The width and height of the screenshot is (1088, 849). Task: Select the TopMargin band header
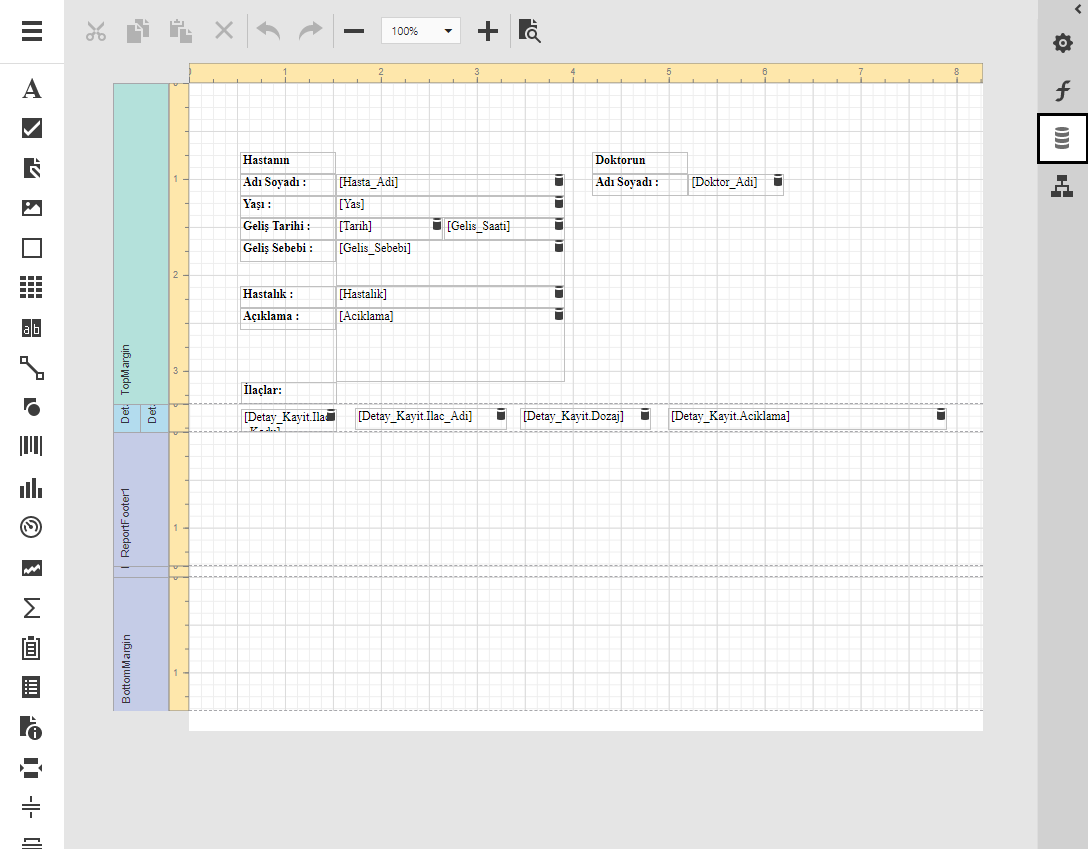coord(141,243)
